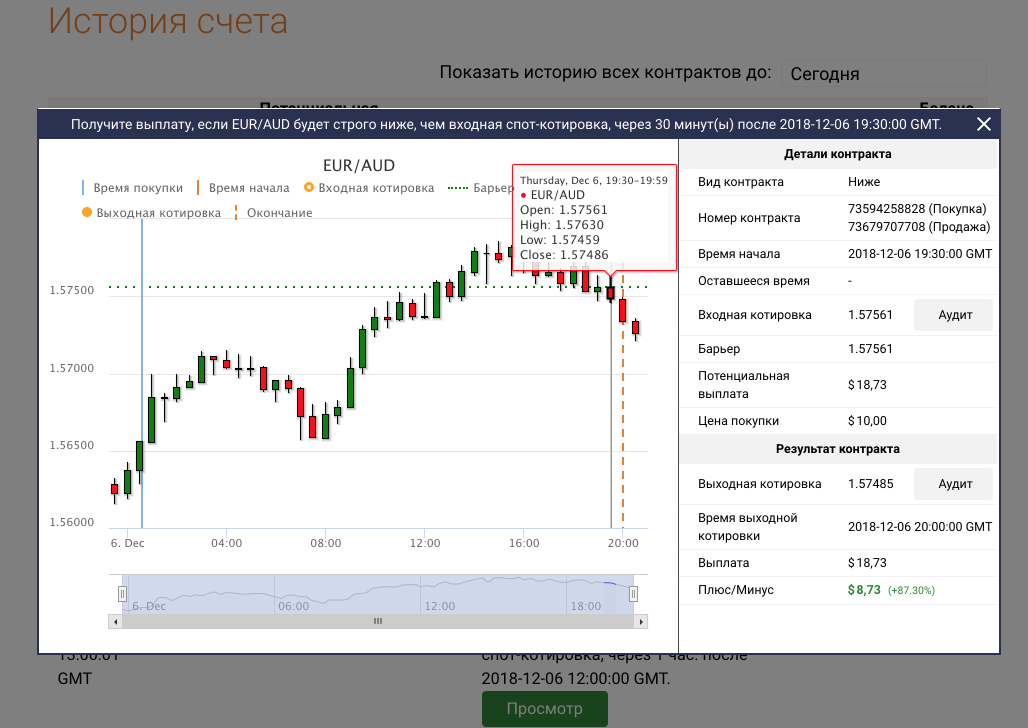Screen dimensions: 1028x728
Task: Click the navigator scroll left arrow
Action: (x=116, y=621)
